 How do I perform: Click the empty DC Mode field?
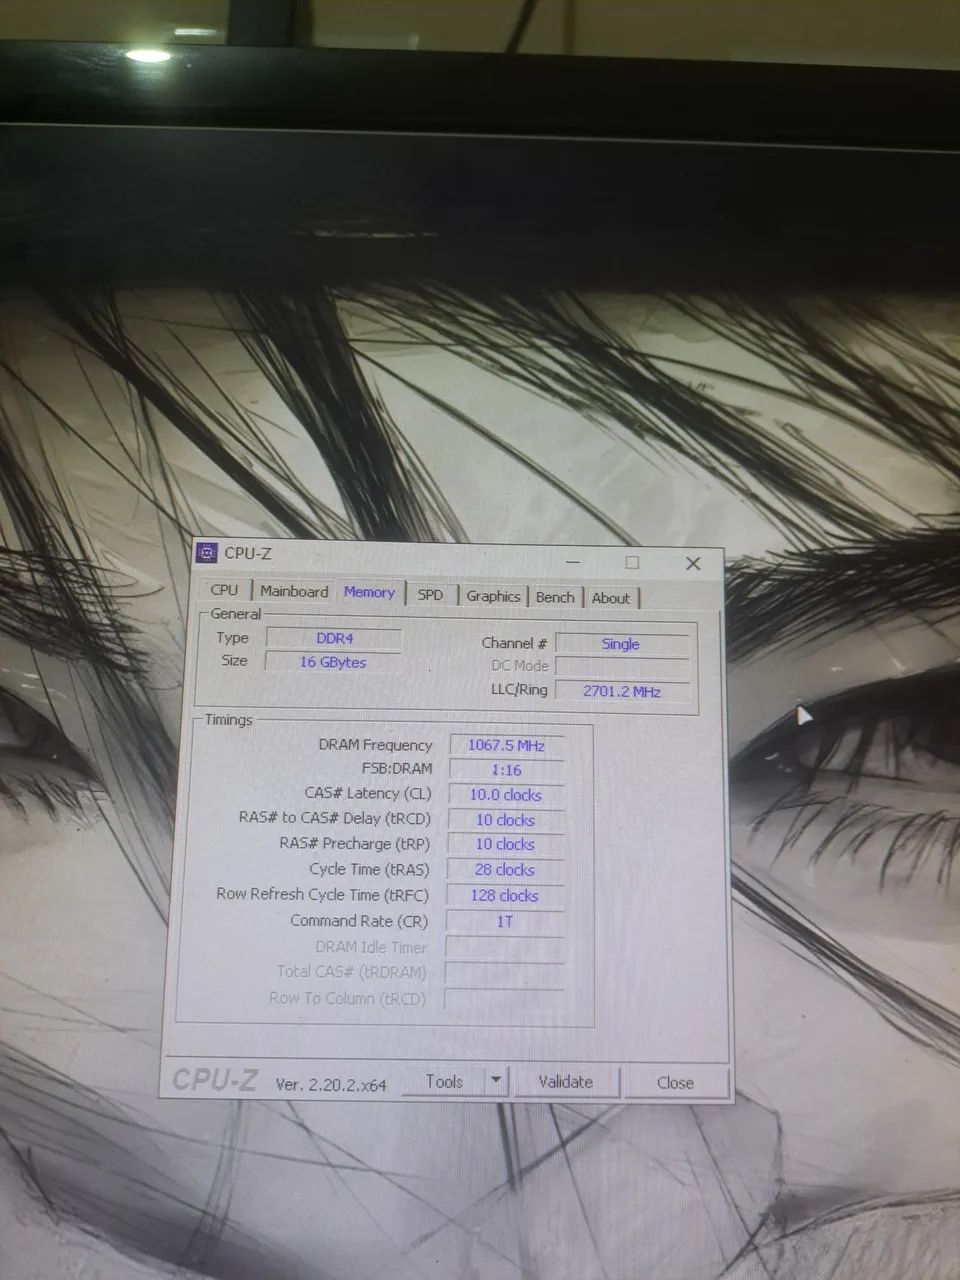(621, 666)
